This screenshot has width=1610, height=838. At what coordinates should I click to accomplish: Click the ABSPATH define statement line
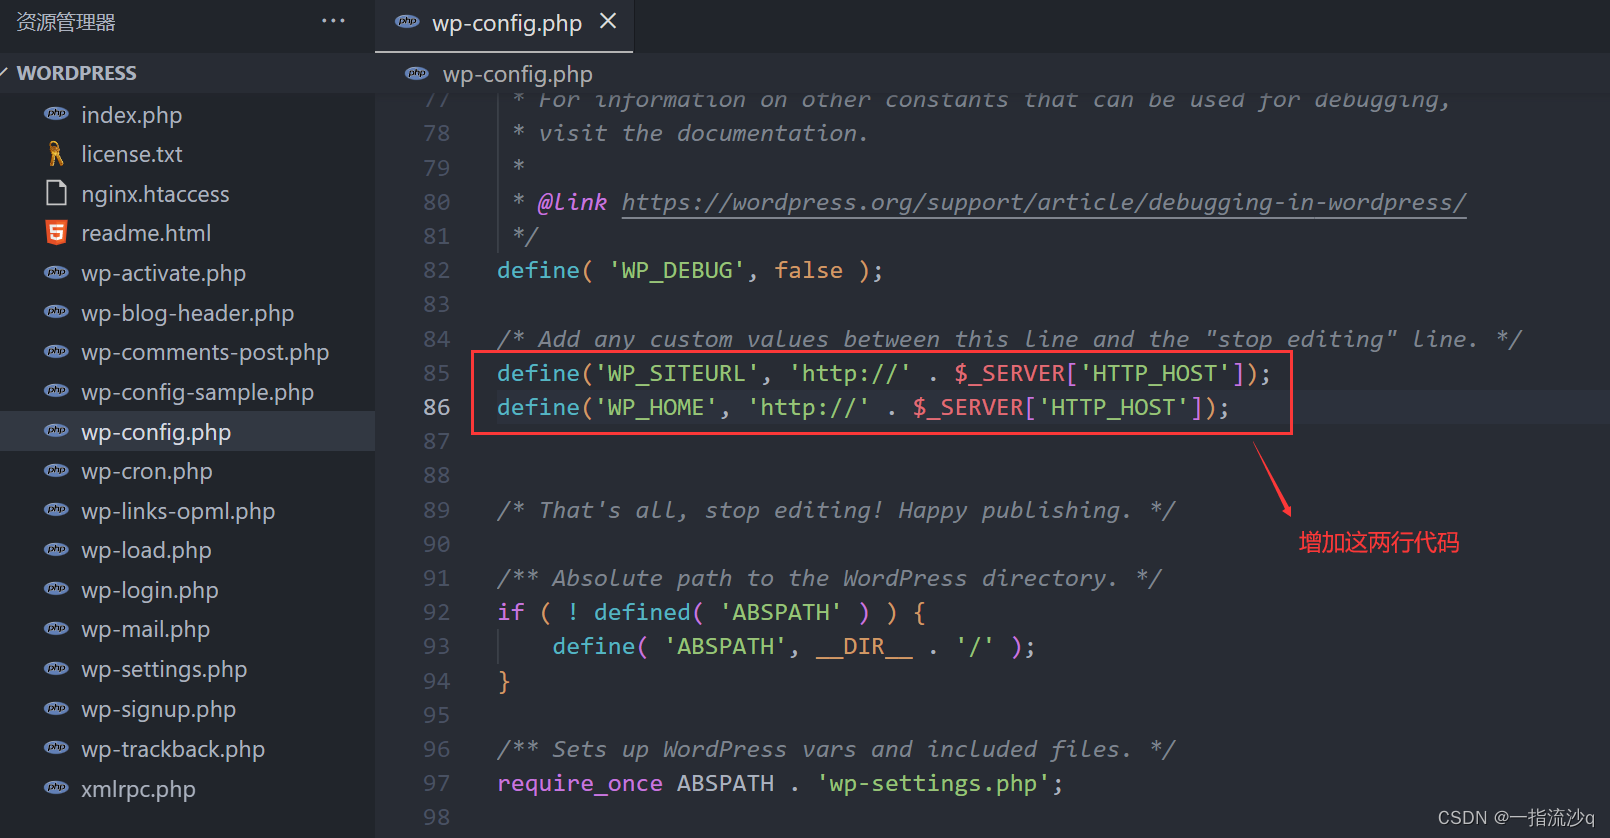(794, 646)
